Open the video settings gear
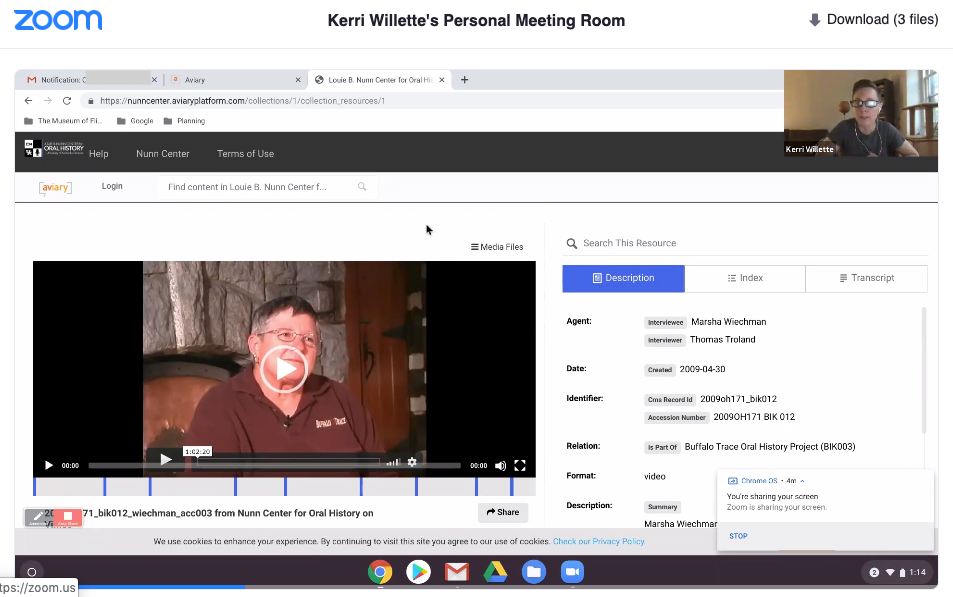 [x=412, y=462]
